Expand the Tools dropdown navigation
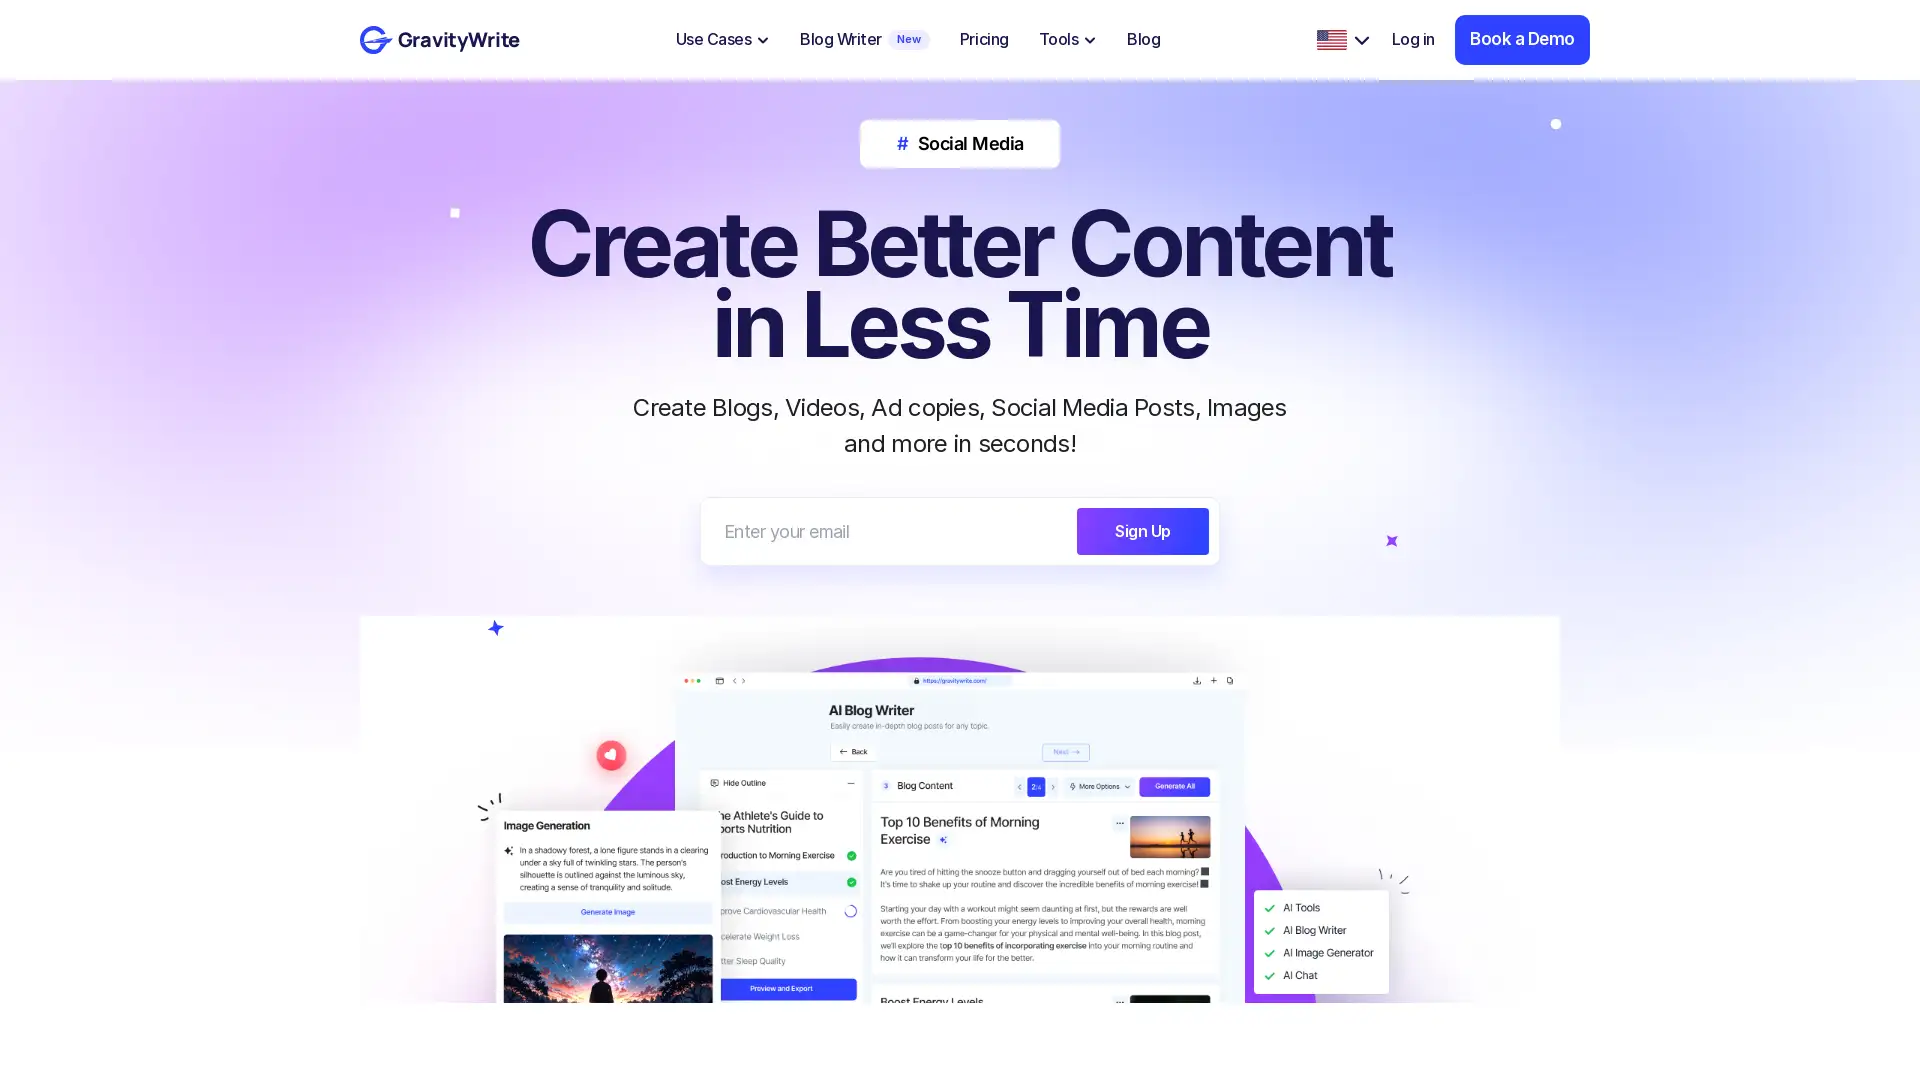This screenshot has height=1080, width=1920. pos(1067,40)
